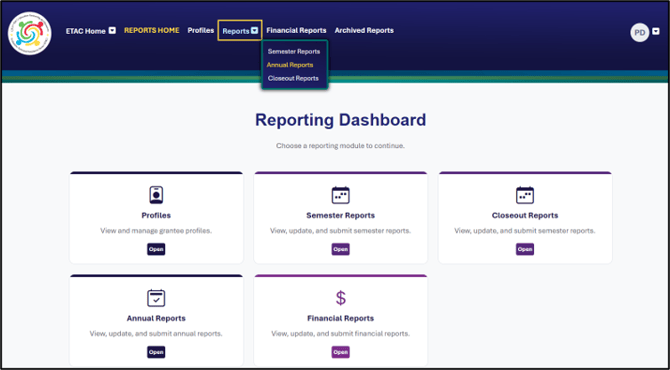Open the Profiles module
670x370 pixels.
[x=156, y=250]
